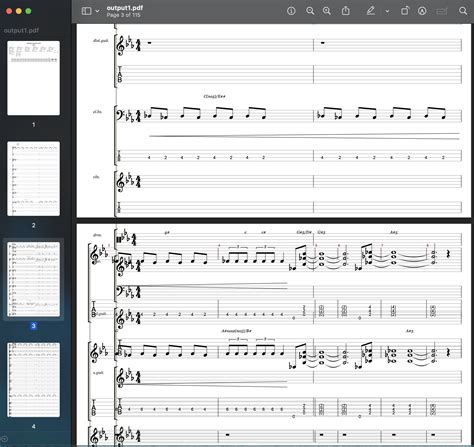
Task: Click the output1.pdf window title
Action: pos(125,8)
